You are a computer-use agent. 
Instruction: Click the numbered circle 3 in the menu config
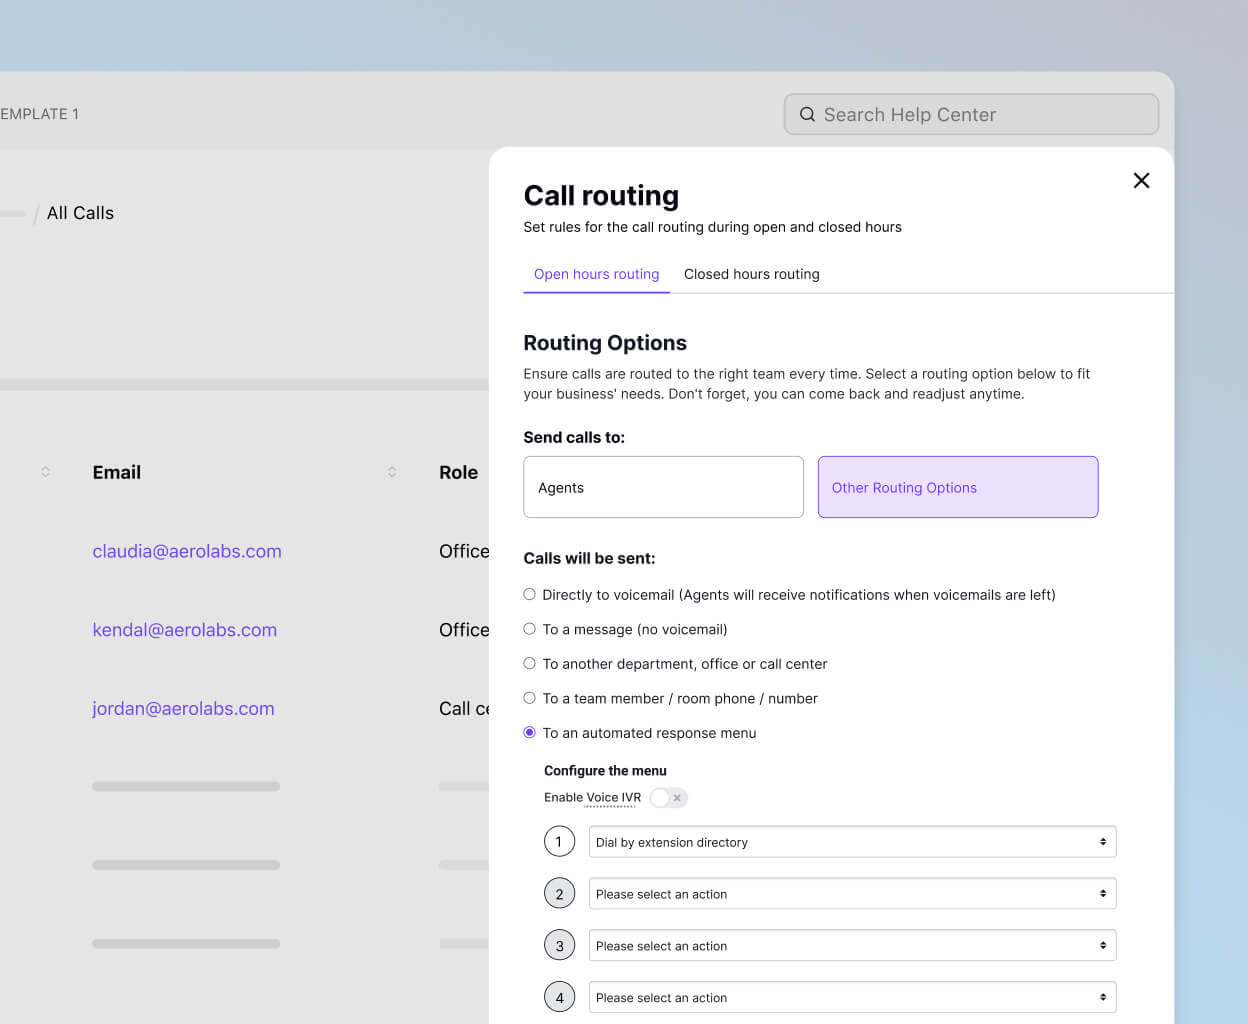559,945
